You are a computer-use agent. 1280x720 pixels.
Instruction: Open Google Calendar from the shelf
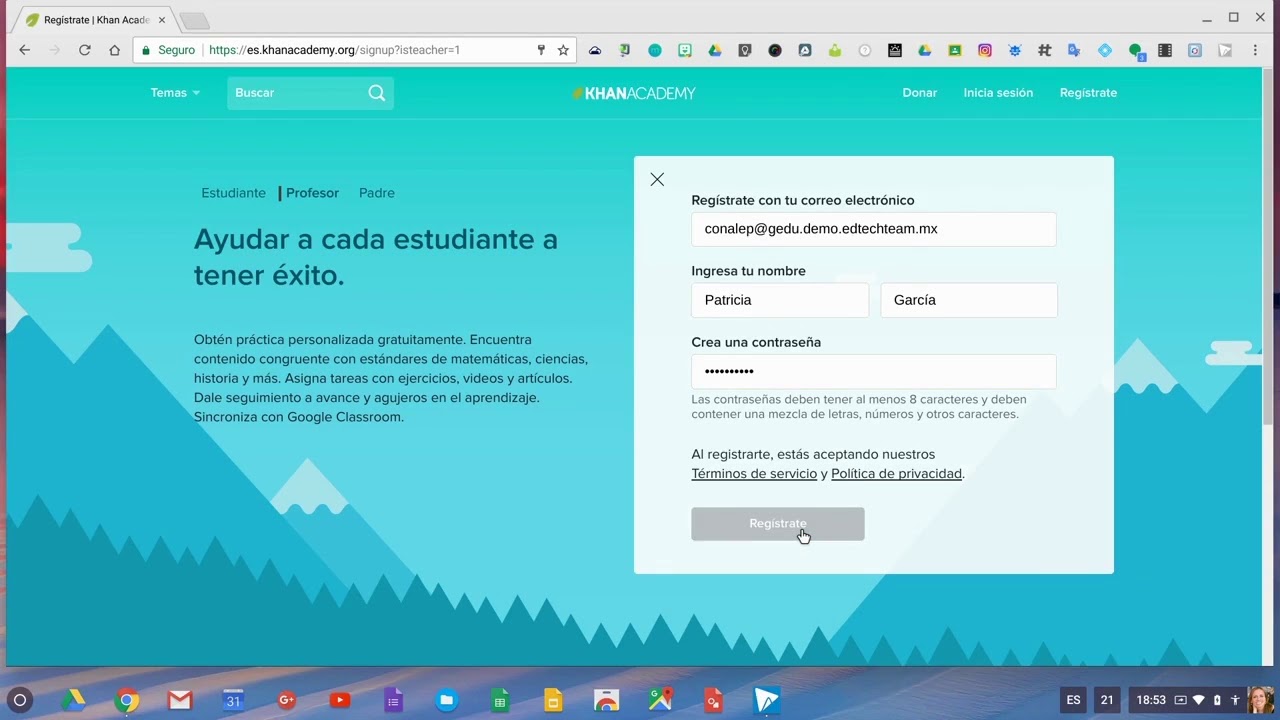point(233,700)
